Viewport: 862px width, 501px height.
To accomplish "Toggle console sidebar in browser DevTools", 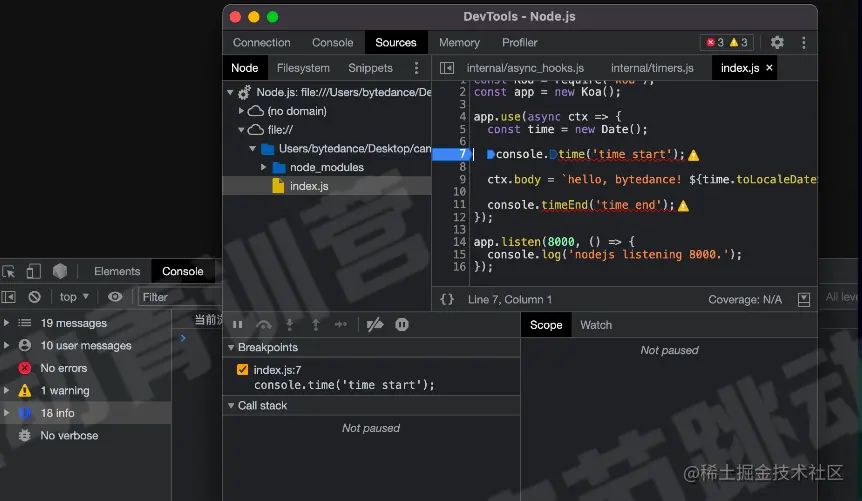I will point(9,297).
